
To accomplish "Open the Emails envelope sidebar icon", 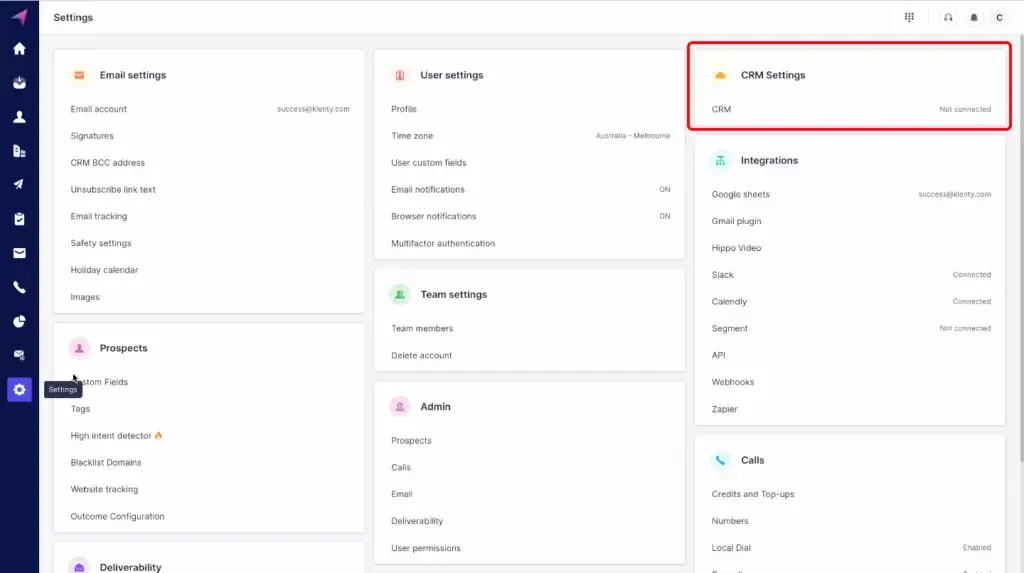I will click(x=20, y=253).
